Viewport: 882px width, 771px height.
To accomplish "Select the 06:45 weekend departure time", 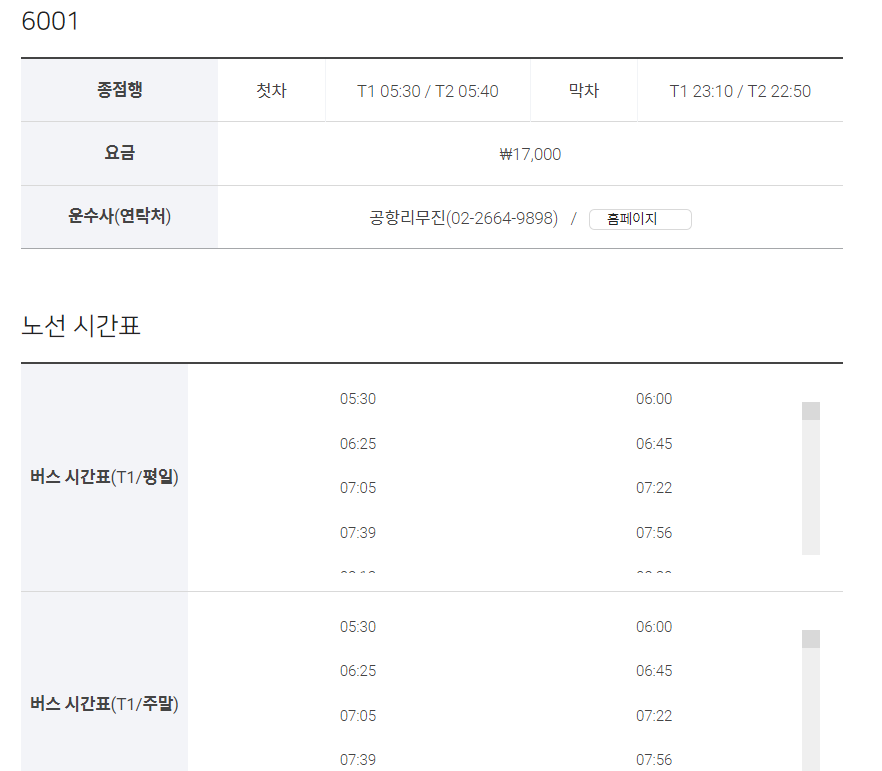I will [x=654, y=671].
